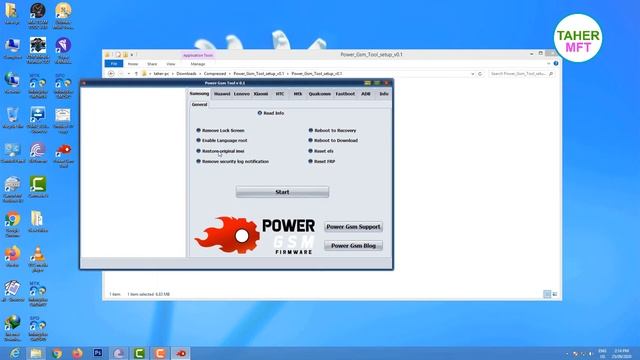640x360 pixels.
Task: Switch Explorer to large icons view
Action: 554,294
